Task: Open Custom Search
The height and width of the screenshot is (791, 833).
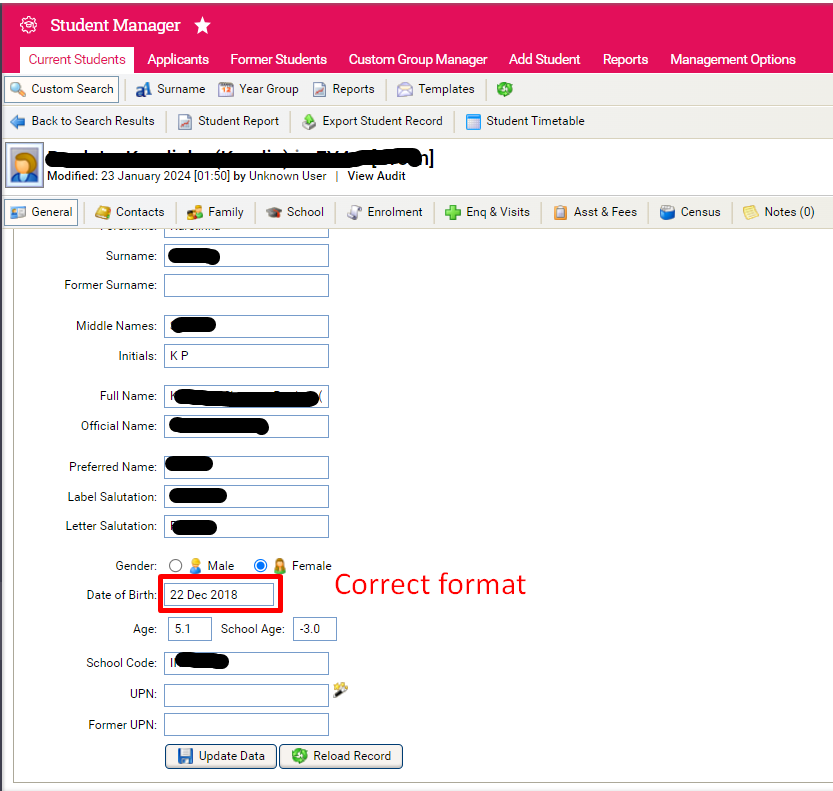Action: (62, 89)
